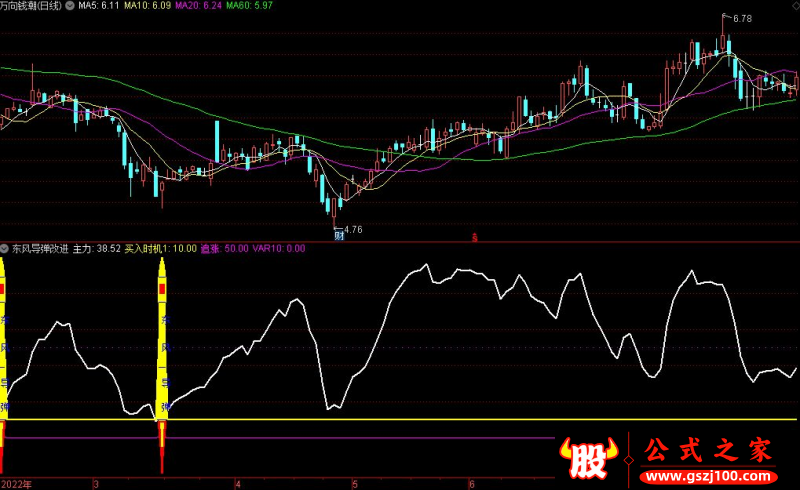This screenshot has height=490, width=800.
Task: Select the MA20: 6.24 indicator label
Action: coord(198,6)
